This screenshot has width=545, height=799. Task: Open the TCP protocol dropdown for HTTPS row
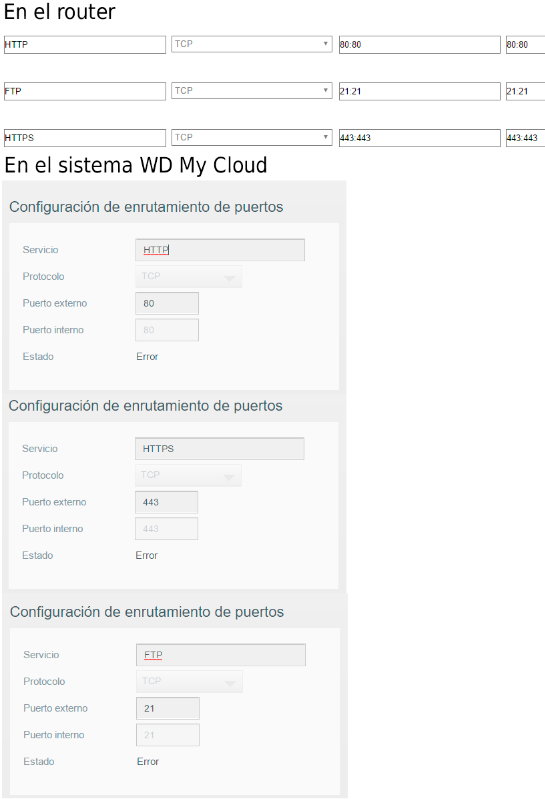coord(252,138)
